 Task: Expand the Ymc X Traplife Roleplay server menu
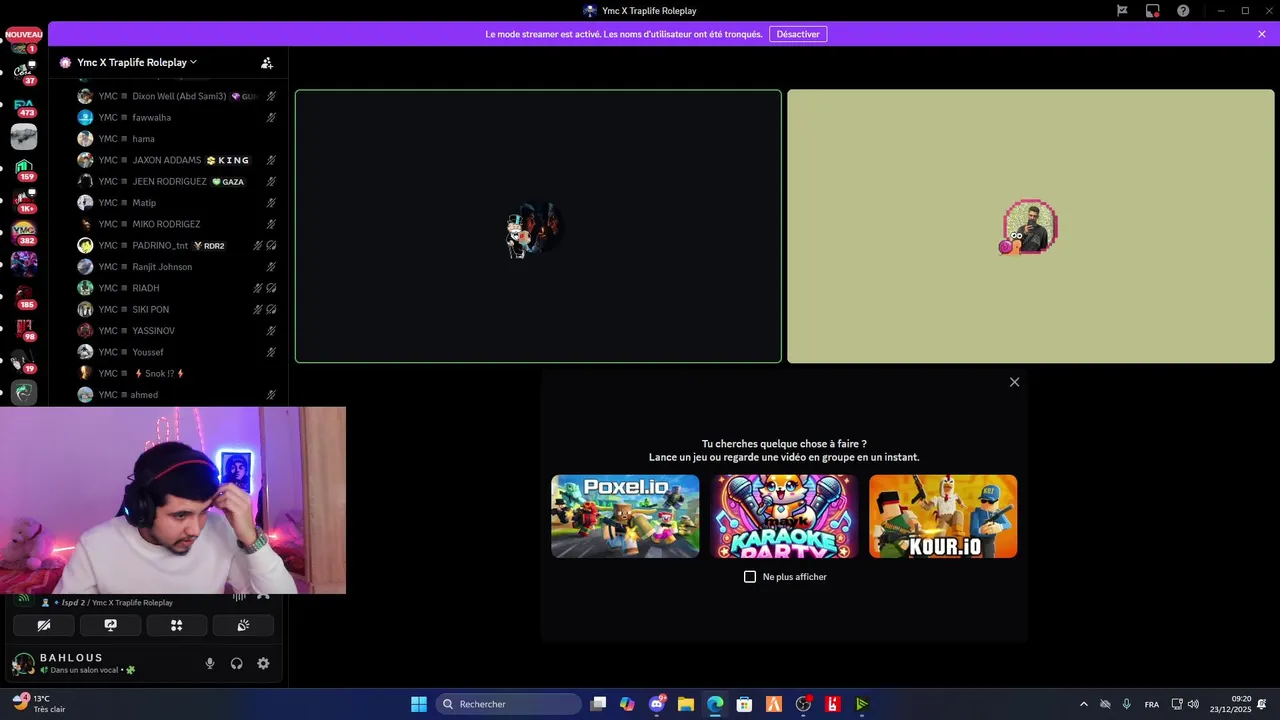[x=136, y=62]
